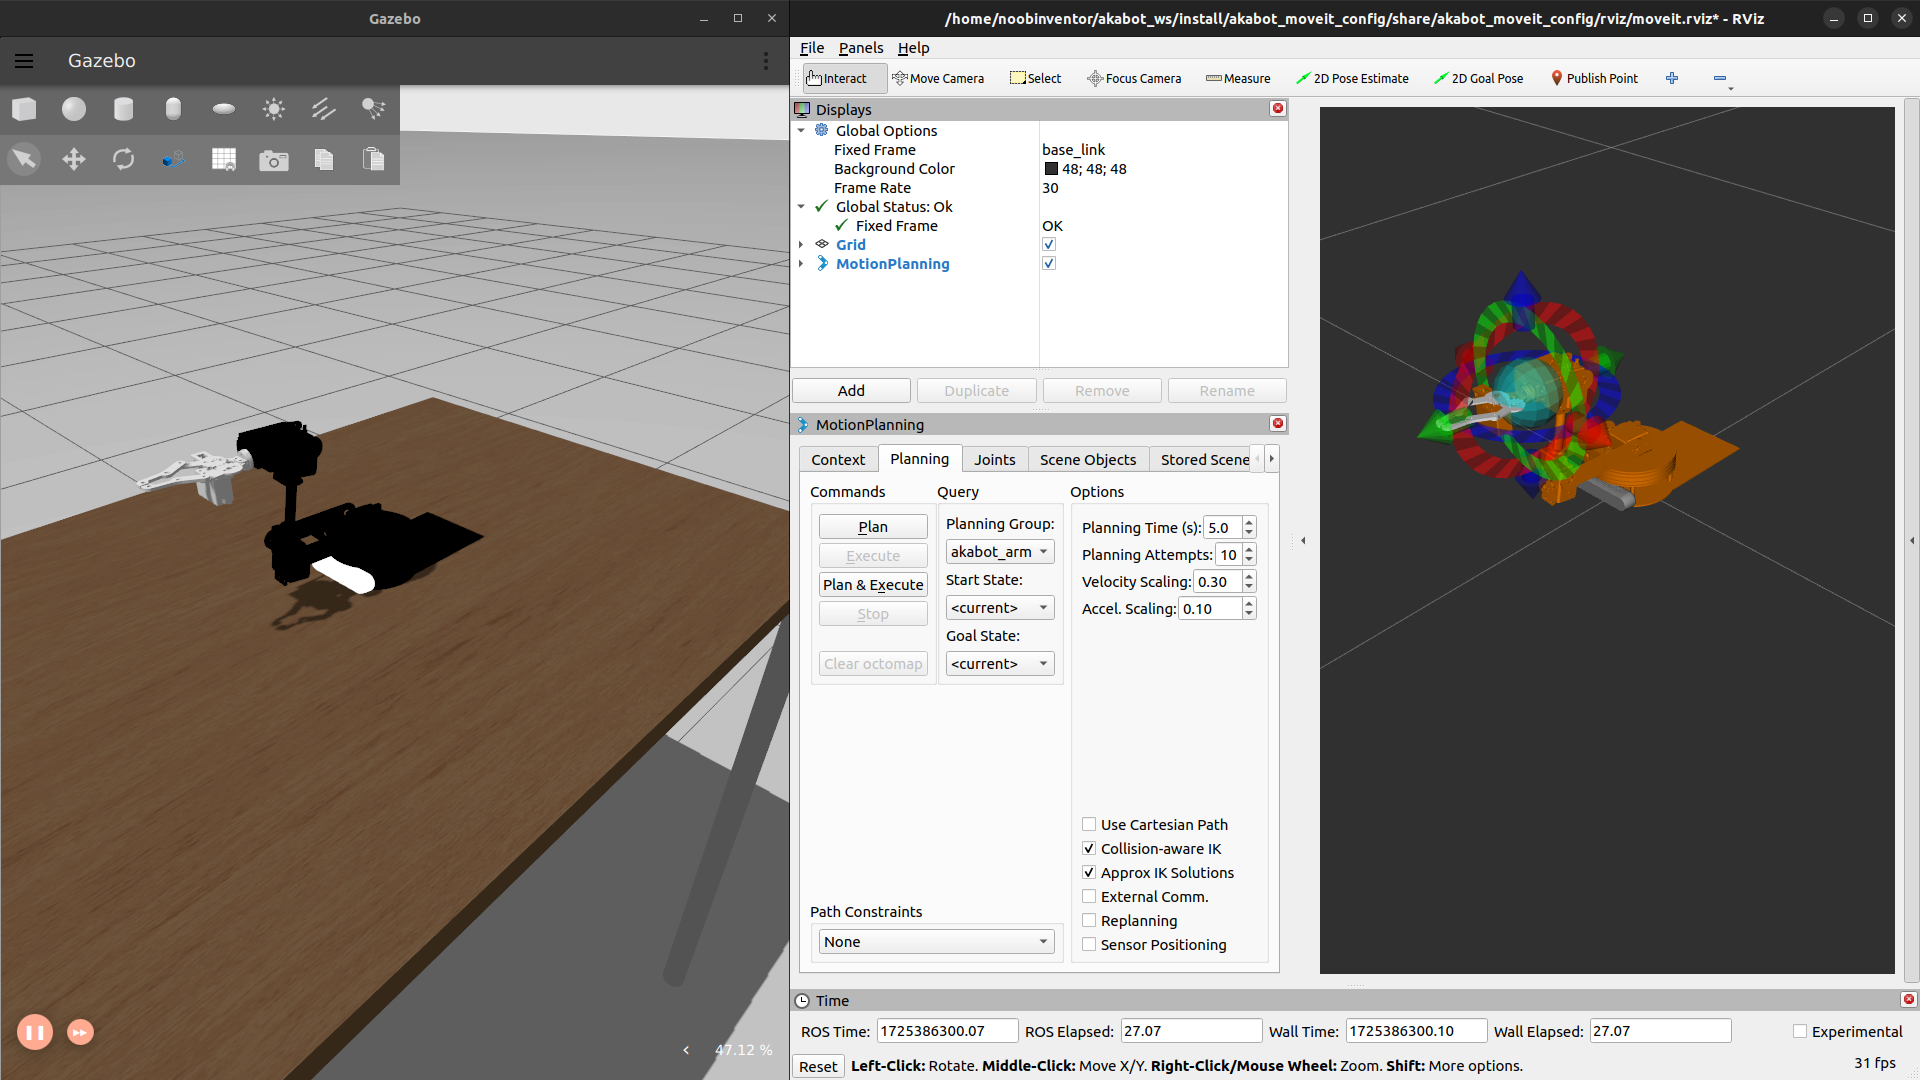
Task: Click the Background Color swatch
Action: (1051, 169)
